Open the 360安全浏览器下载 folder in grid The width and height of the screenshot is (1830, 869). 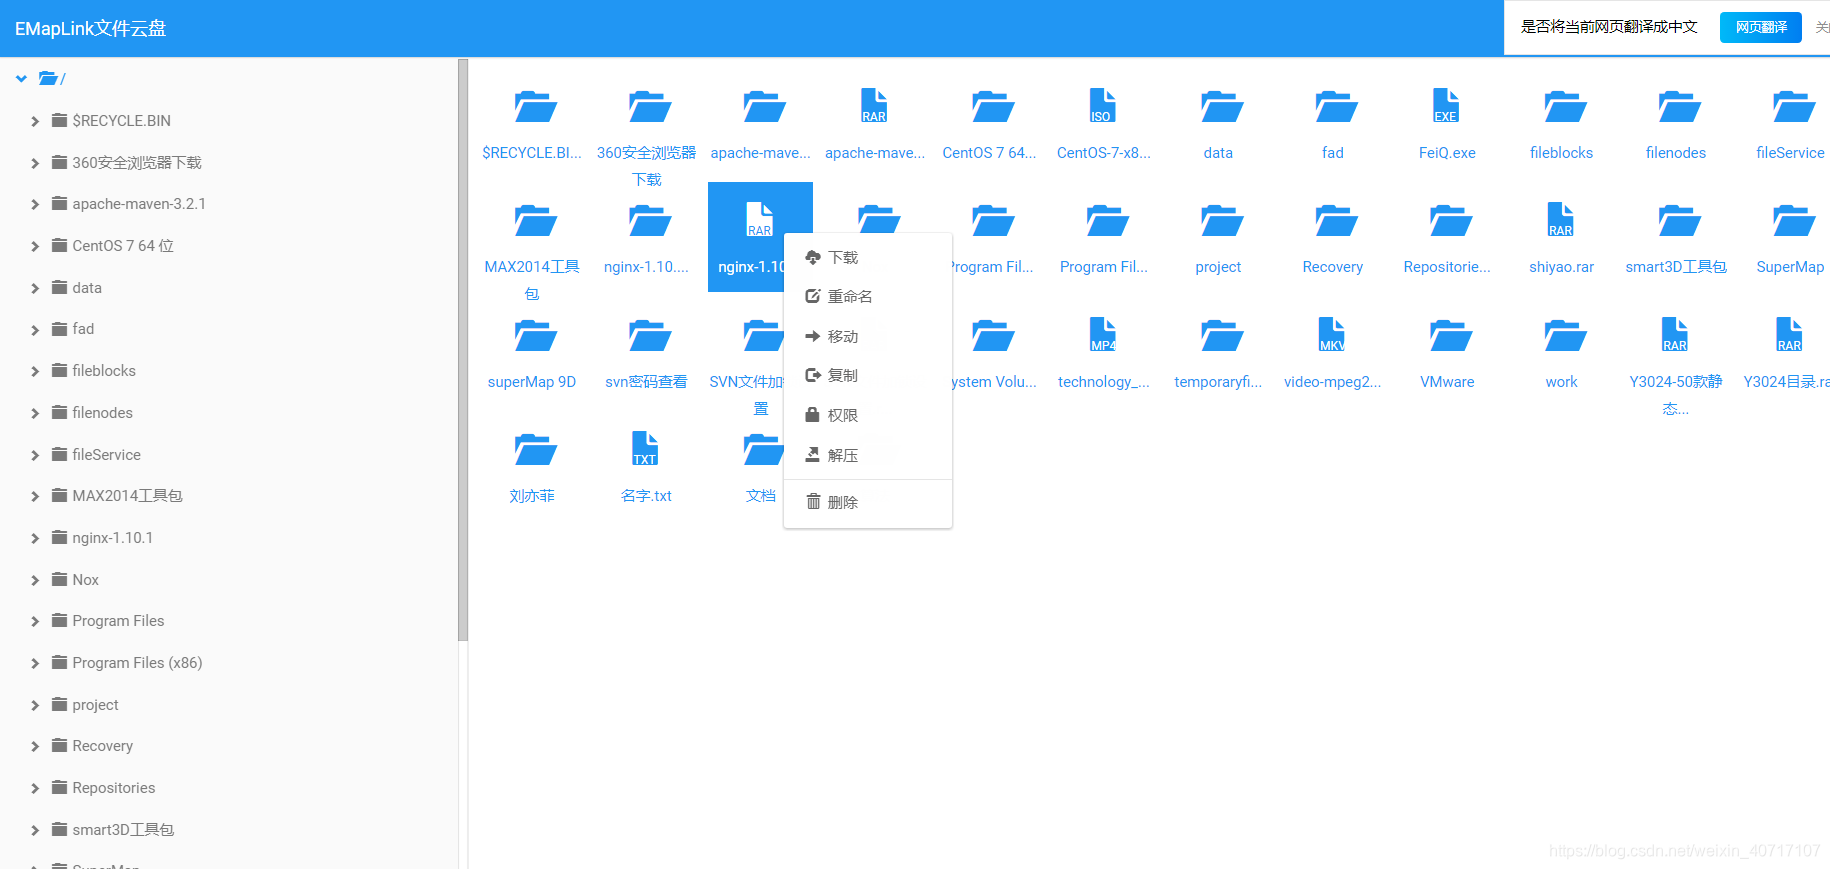click(x=650, y=106)
